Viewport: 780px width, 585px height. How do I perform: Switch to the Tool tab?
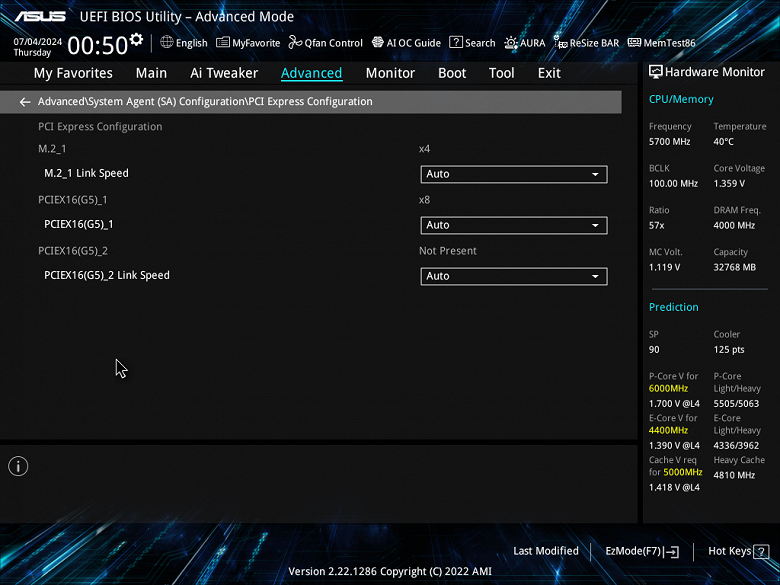[x=501, y=73]
